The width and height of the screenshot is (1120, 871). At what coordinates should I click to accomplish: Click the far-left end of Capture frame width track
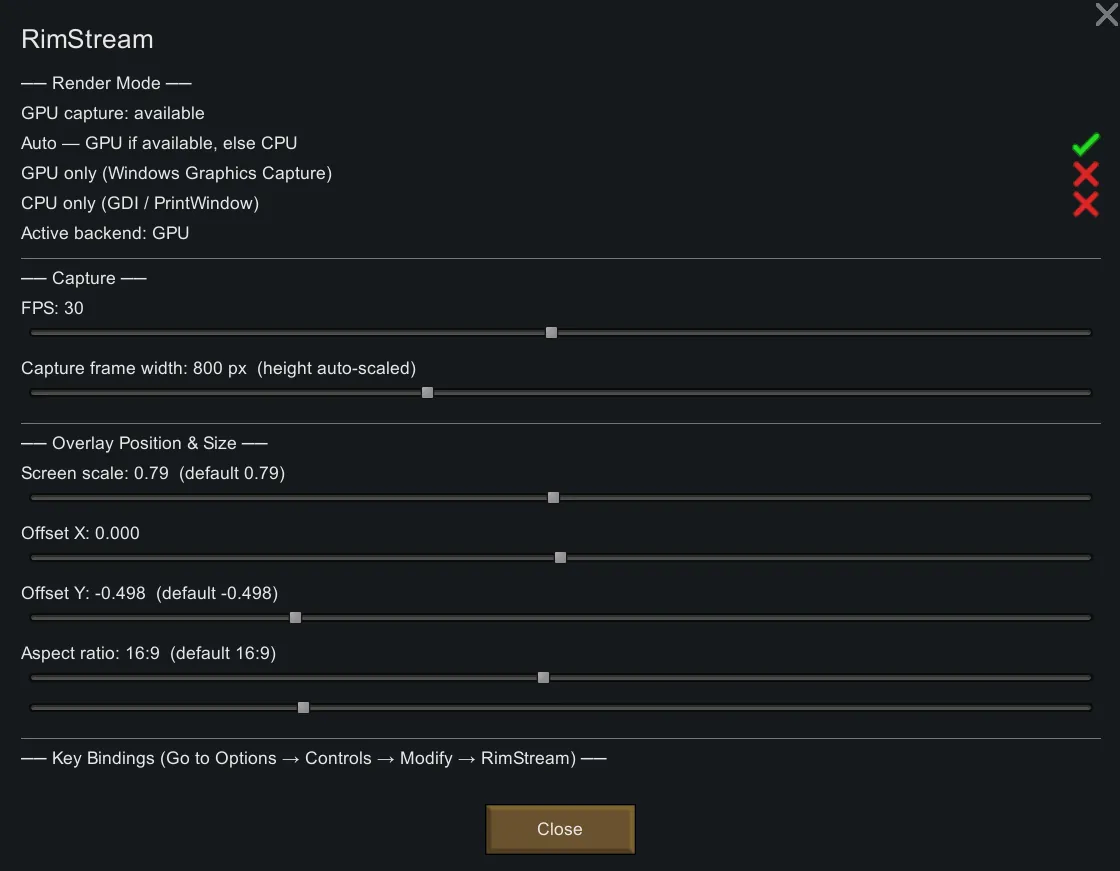(x=35, y=393)
